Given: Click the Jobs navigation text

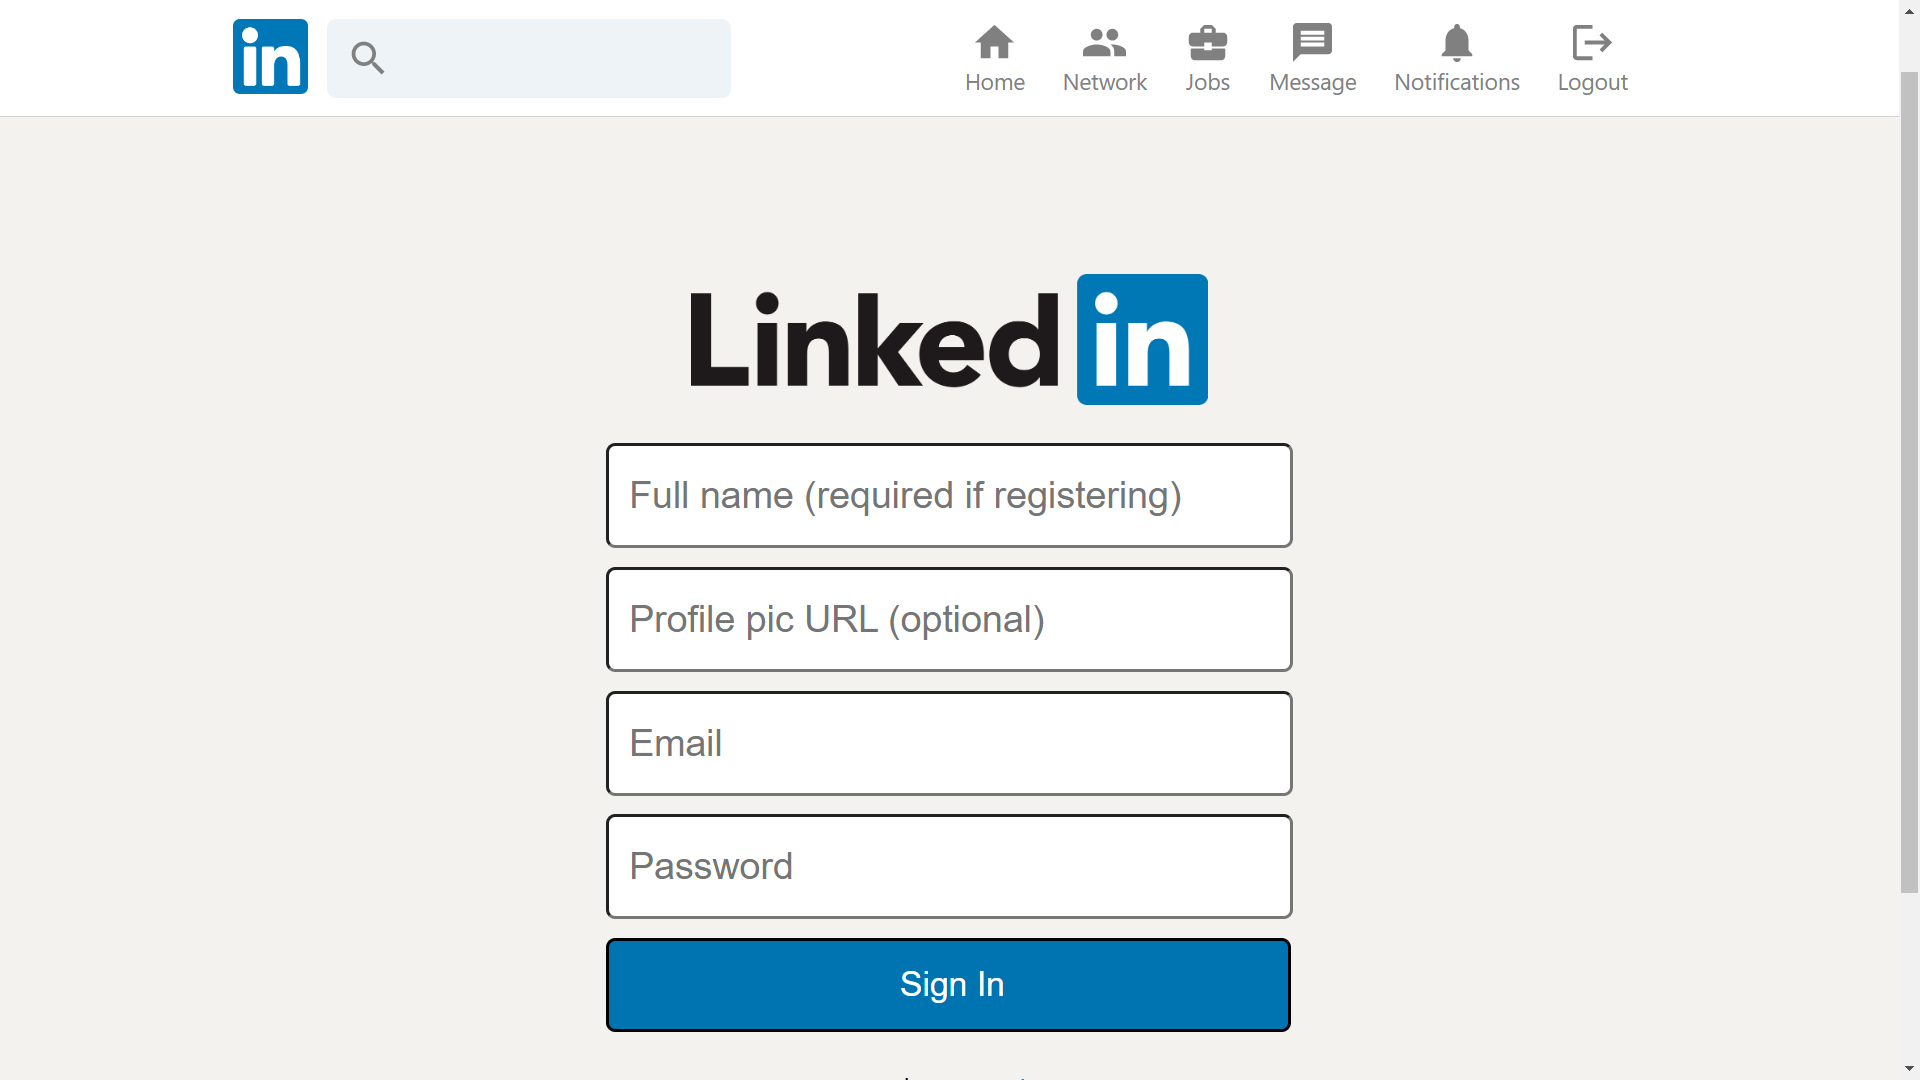Looking at the screenshot, I should pos(1208,83).
